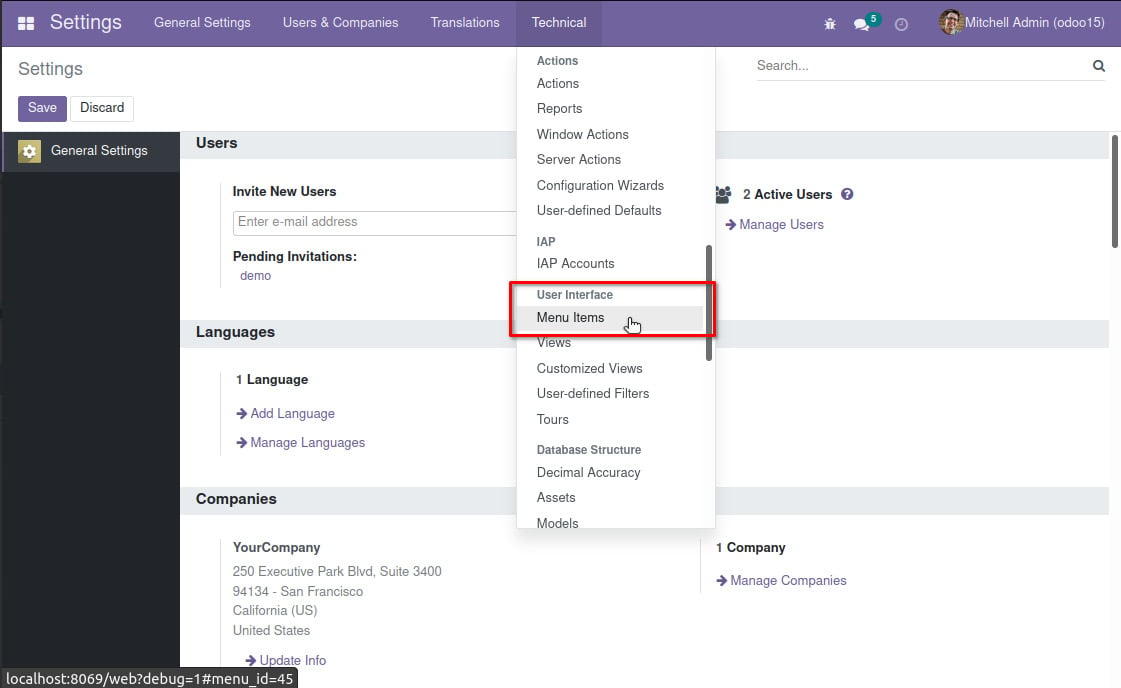Viewport: 1121px width, 688px height.
Task: Select User-defined Filters entry
Action: click(x=593, y=393)
